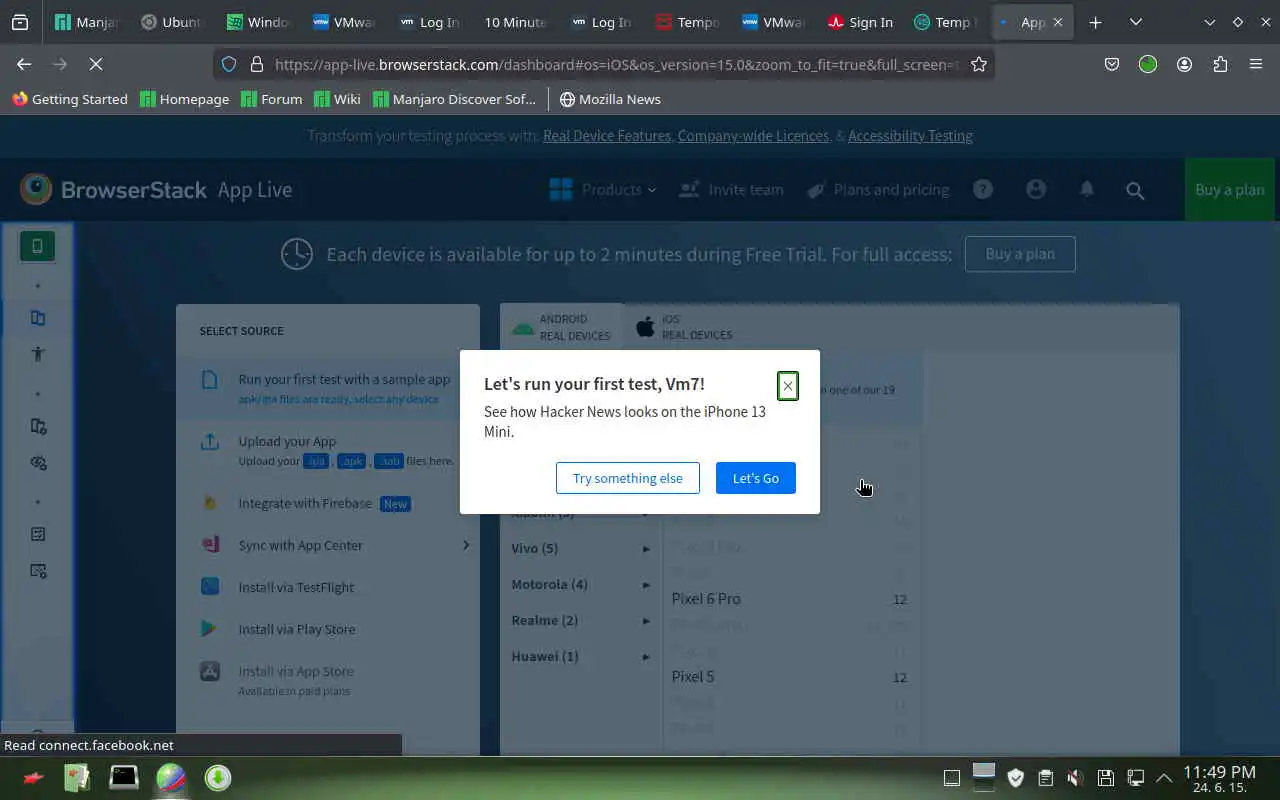Screen dimensions: 1280x800
Task: Open the help question mark icon
Action: [x=983, y=189]
